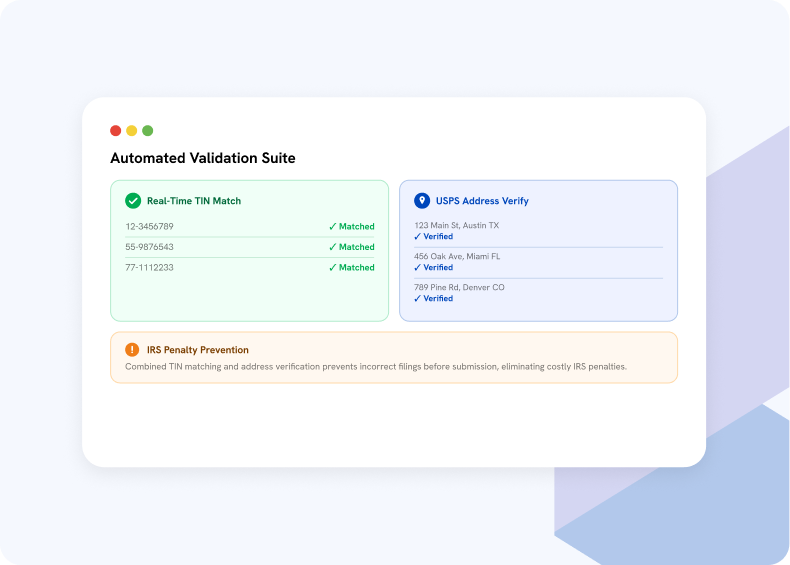The height and width of the screenshot is (565, 790).
Task: Select the 789 Pine Rd, Denver CO address
Action: coord(459,287)
